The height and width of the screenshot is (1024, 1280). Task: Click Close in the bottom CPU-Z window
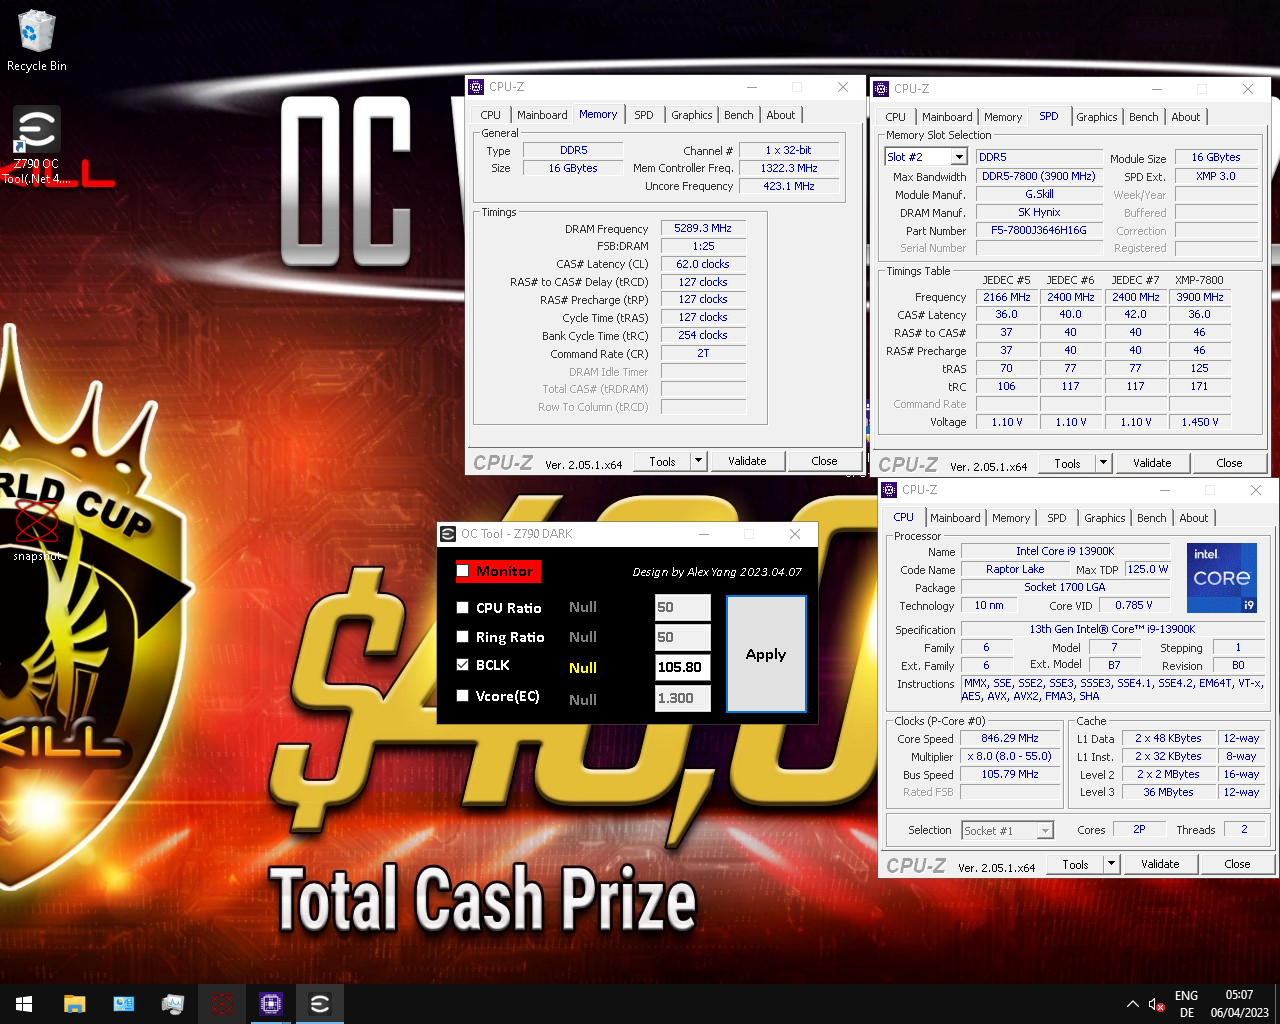[x=1237, y=864]
